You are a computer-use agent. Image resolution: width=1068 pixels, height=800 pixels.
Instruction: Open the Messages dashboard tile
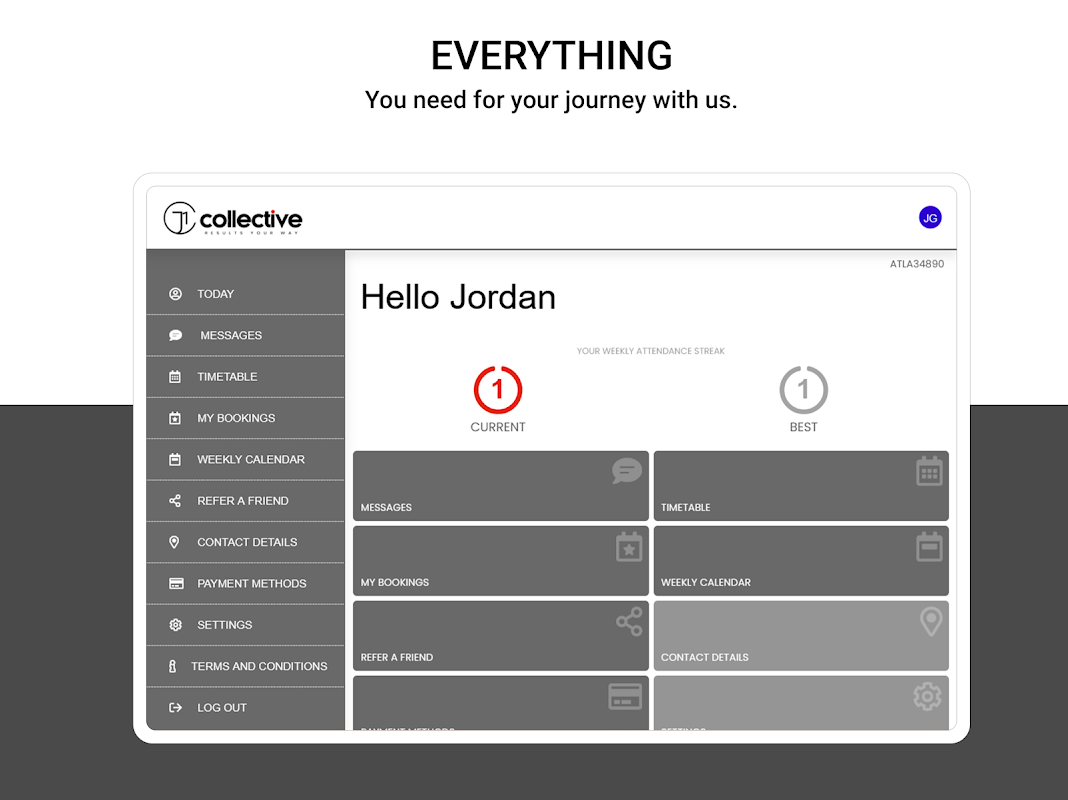pos(501,485)
